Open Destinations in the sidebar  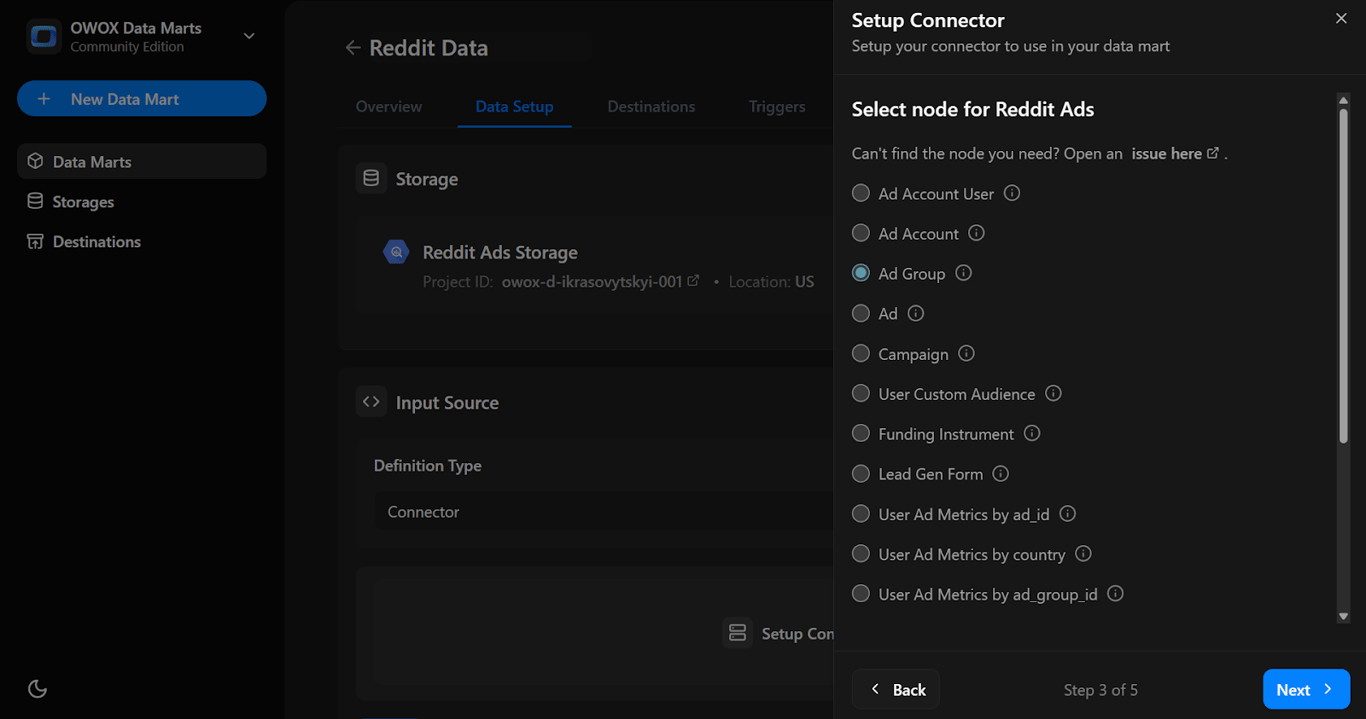click(142, 241)
